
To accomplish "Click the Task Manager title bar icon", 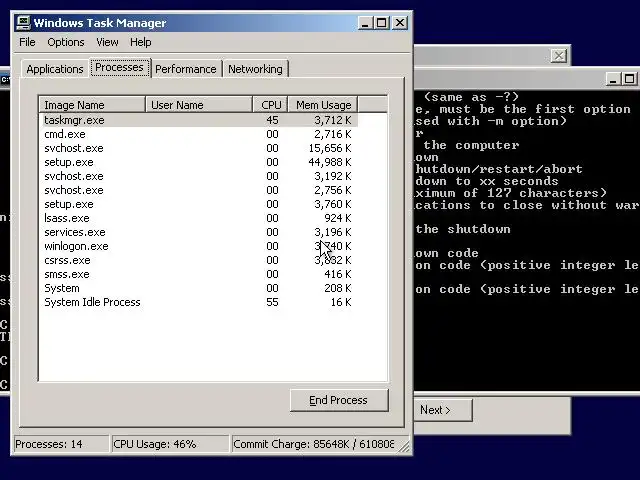I will coord(23,22).
